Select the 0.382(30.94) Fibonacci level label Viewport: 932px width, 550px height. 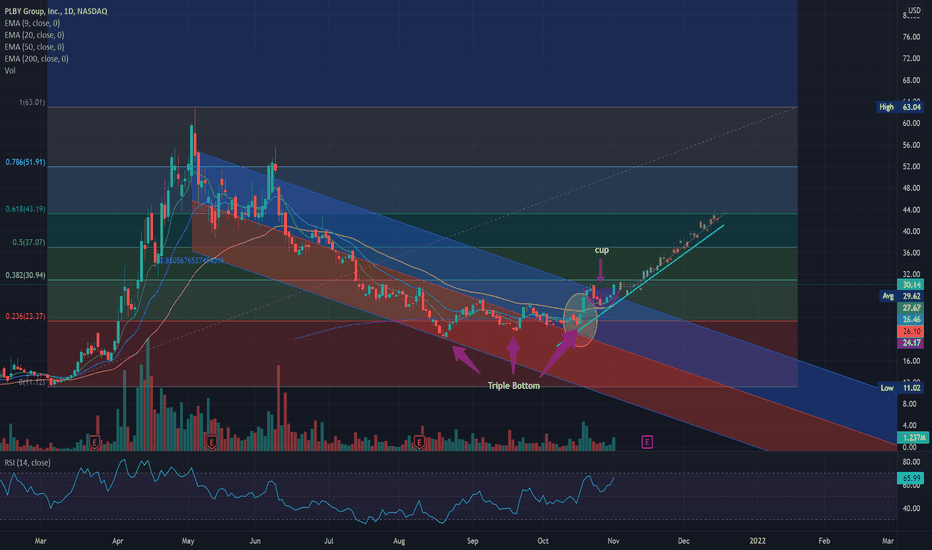(25, 275)
